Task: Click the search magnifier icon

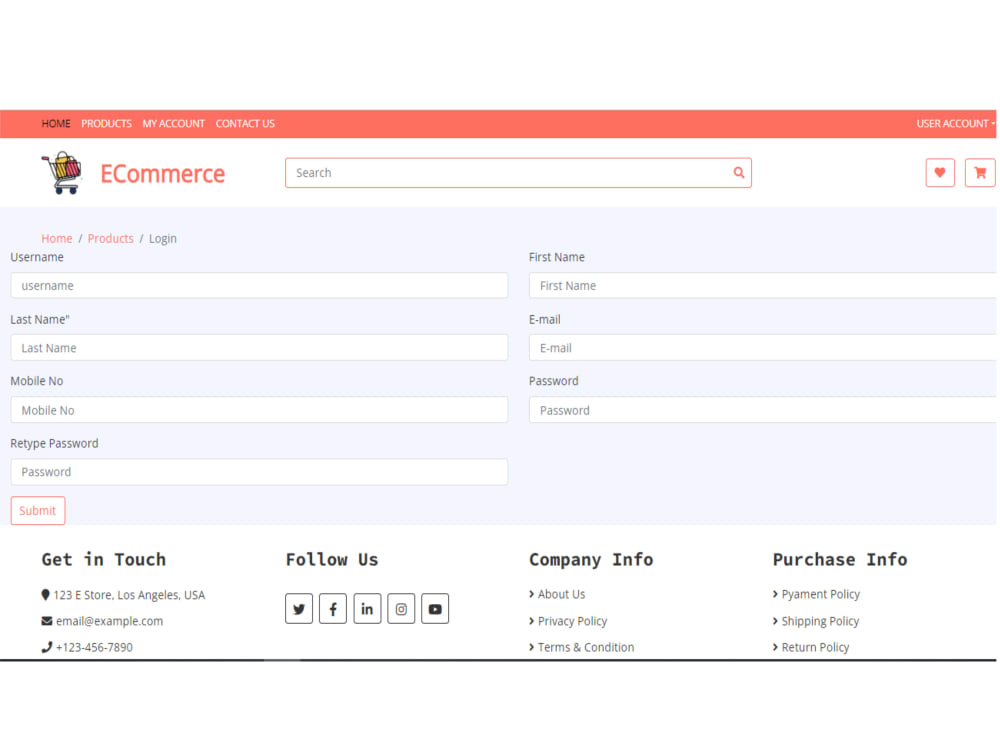Action: point(739,173)
